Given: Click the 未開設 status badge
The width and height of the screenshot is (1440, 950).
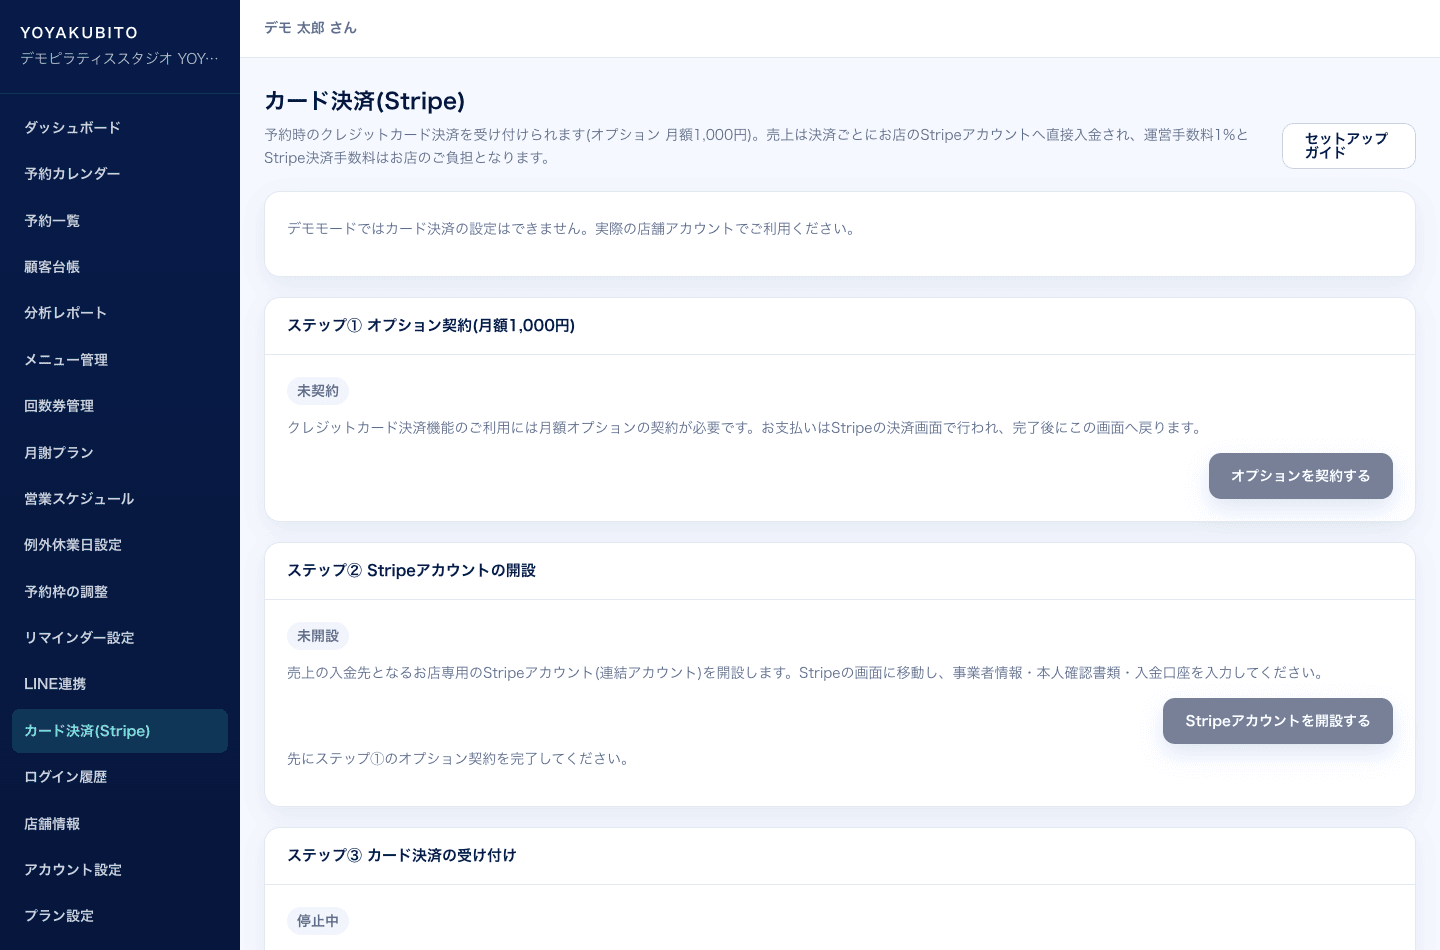Looking at the screenshot, I should [x=318, y=636].
